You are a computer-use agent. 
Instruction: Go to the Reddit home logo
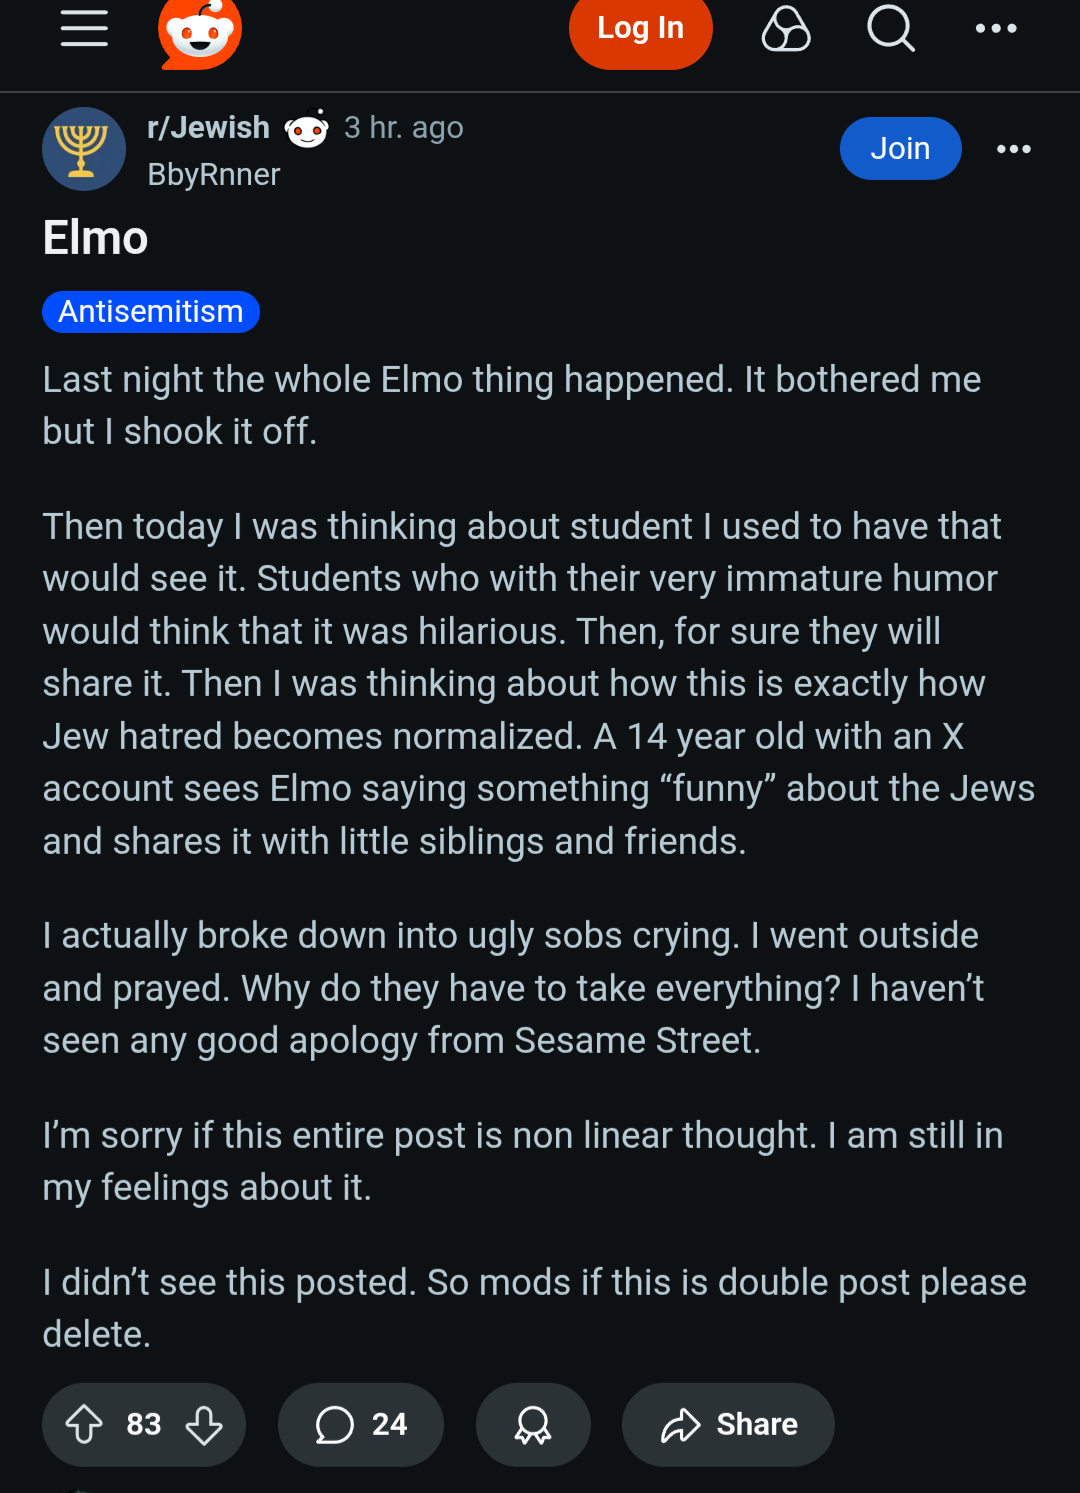[x=200, y=32]
